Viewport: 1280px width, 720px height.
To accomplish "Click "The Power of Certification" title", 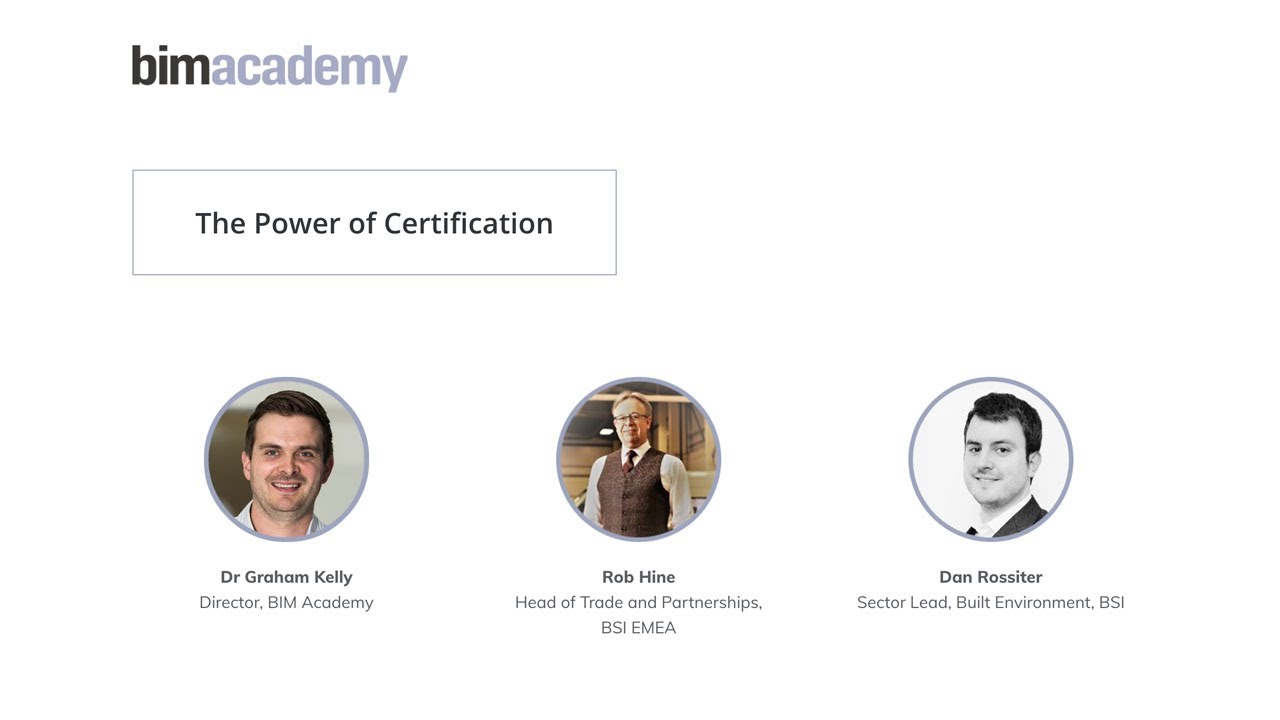I will pos(374,223).
